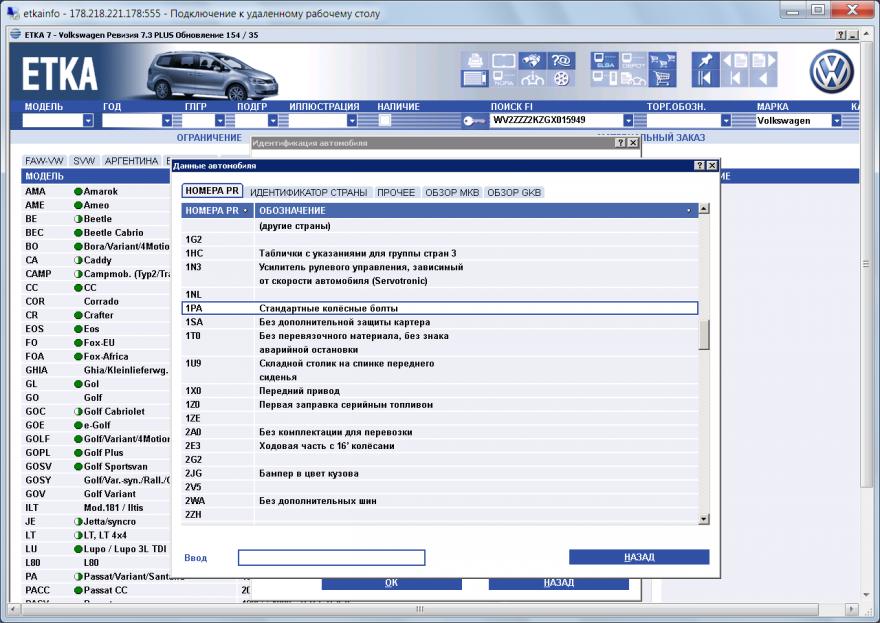This screenshot has width=880, height=623.
Task: Click the wheel rim icon in toolbar
Action: [x=560, y=79]
